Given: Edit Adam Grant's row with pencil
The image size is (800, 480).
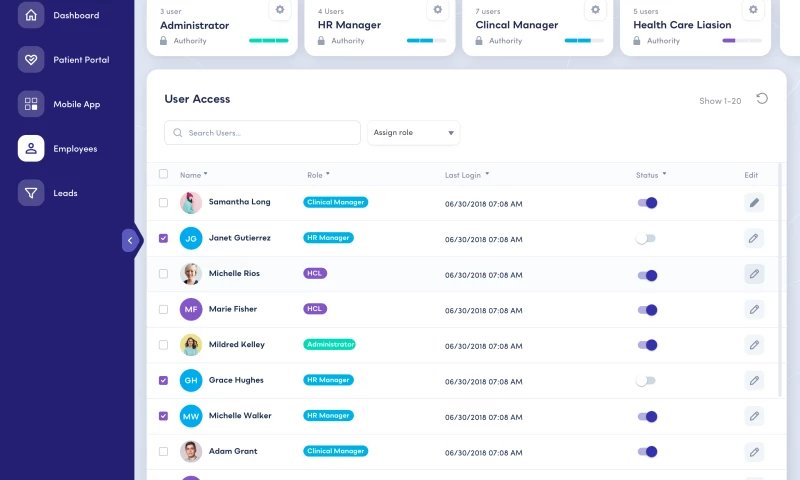Looking at the screenshot, I should point(754,452).
